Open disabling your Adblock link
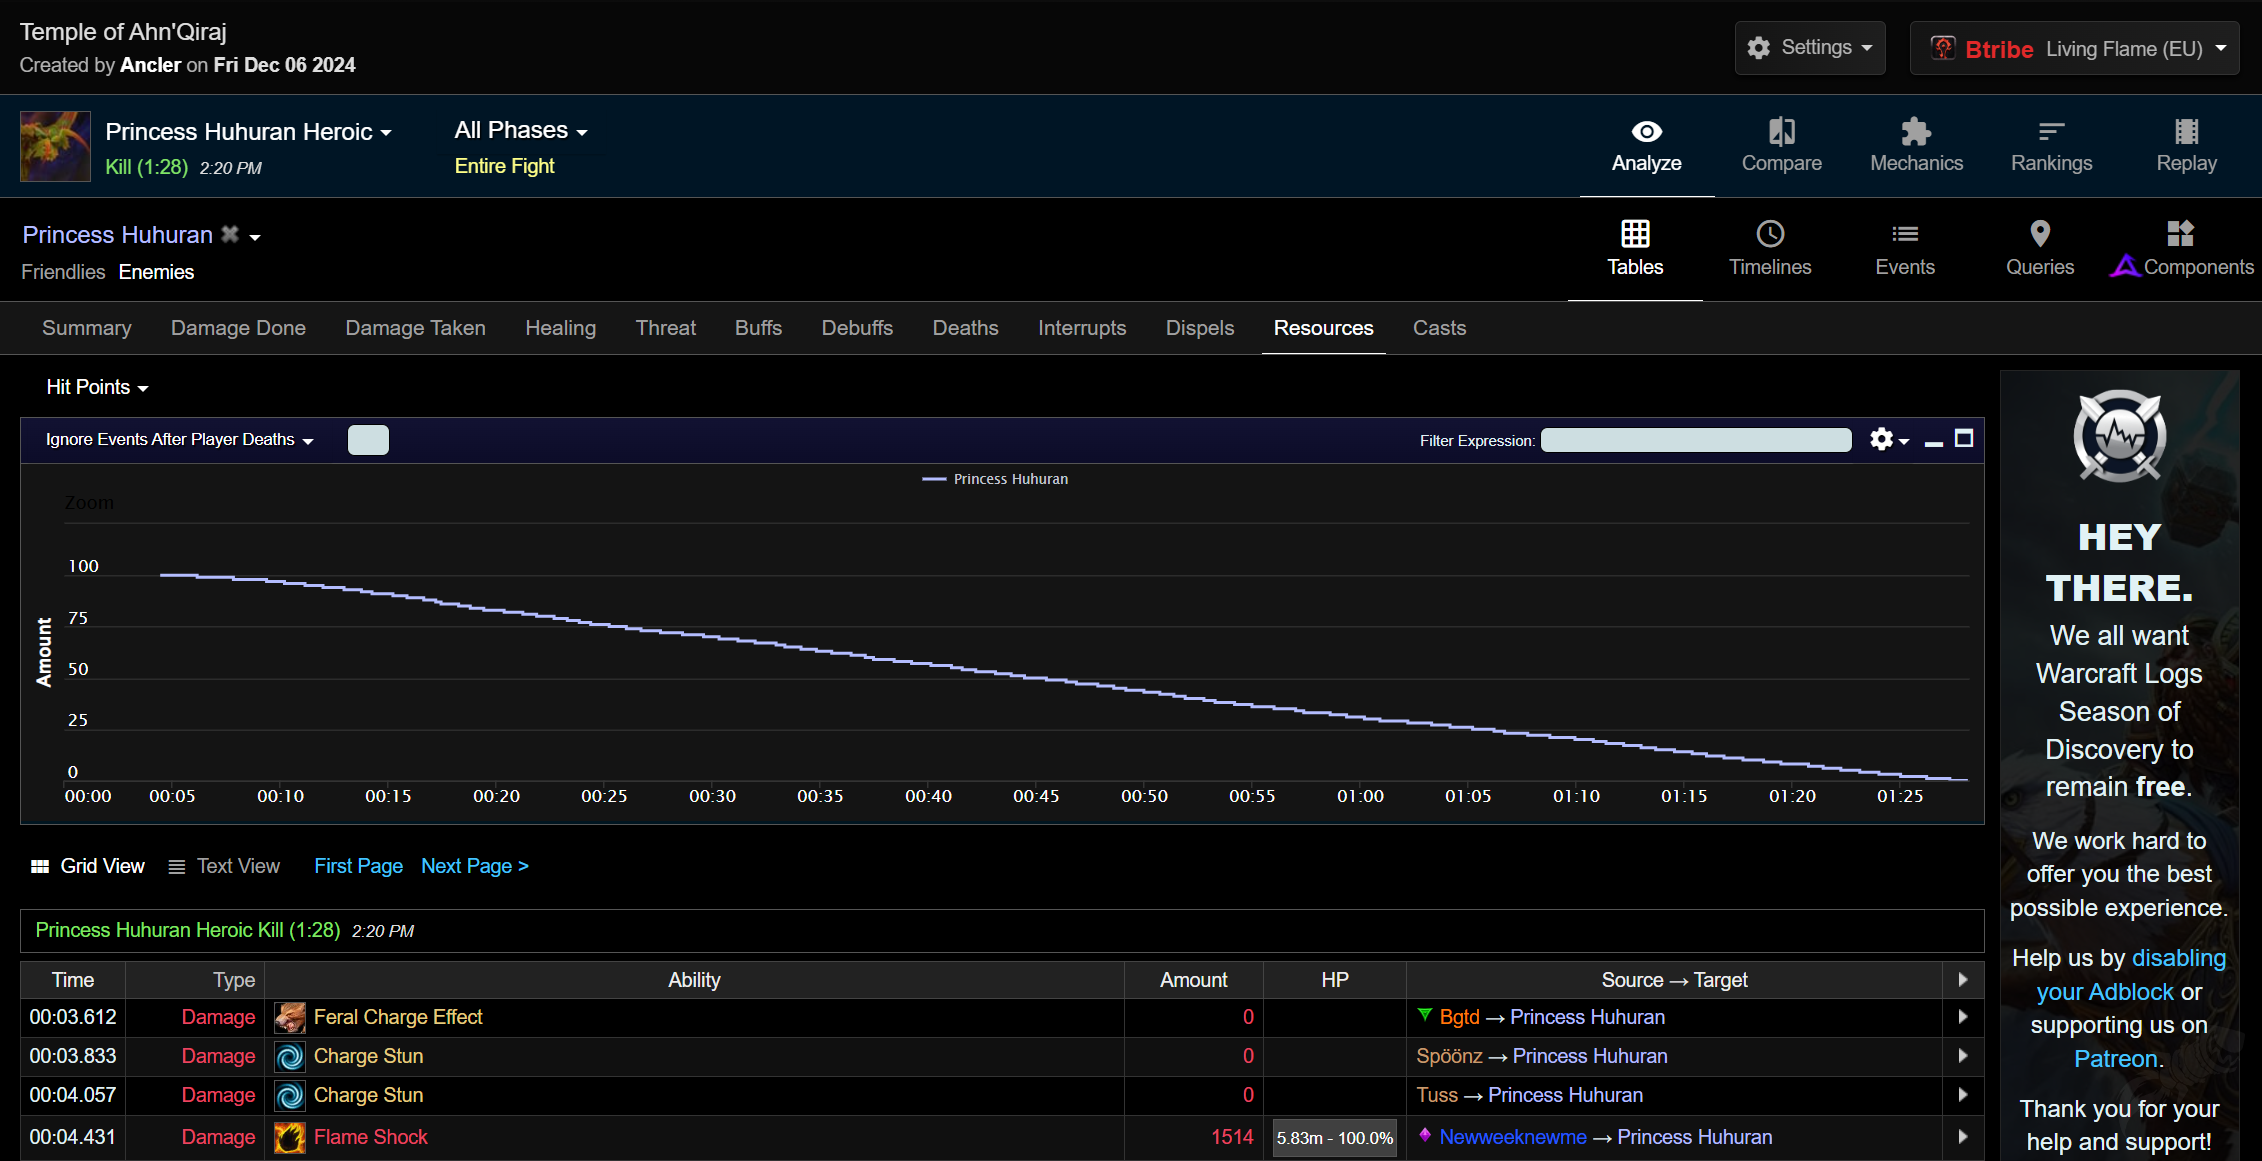This screenshot has width=2262, height=1161. pyautogui.click(x=2130, y=975)
